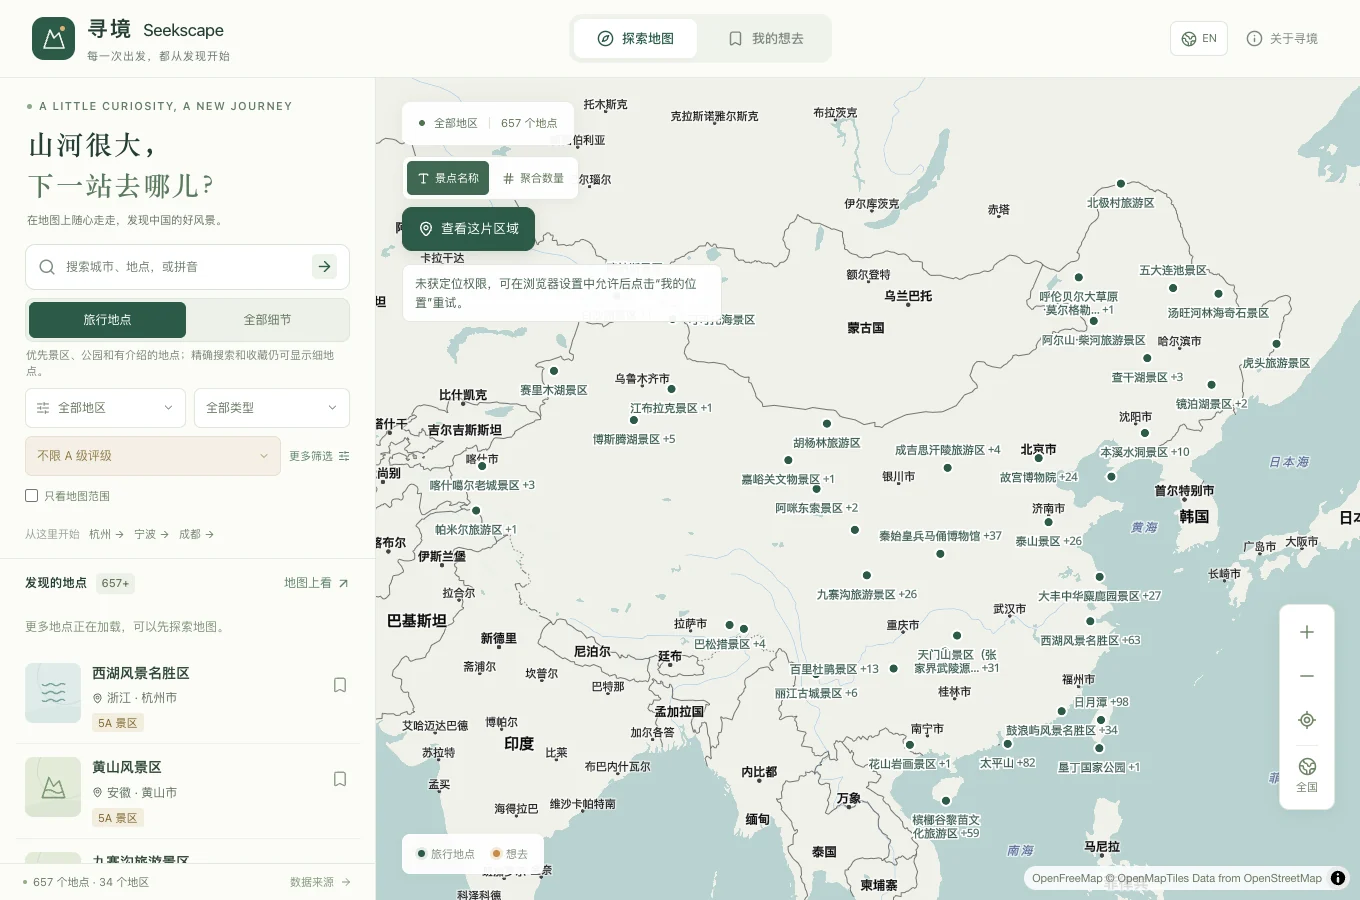Zoom out on the map with minus
Screen dimensions: 1360x900
[x=1307, y=676]
